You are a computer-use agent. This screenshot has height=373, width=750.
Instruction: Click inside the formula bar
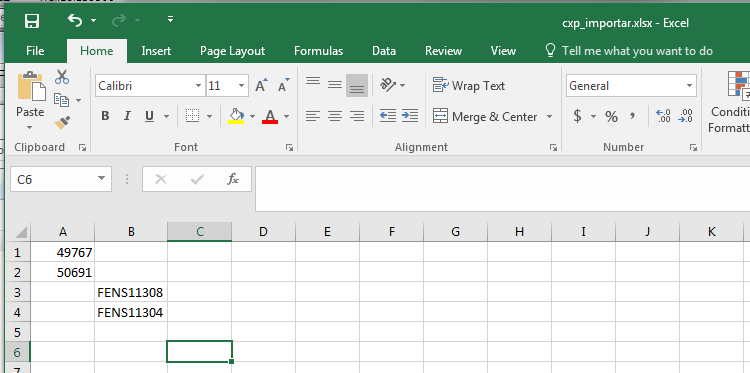point(502,189)
